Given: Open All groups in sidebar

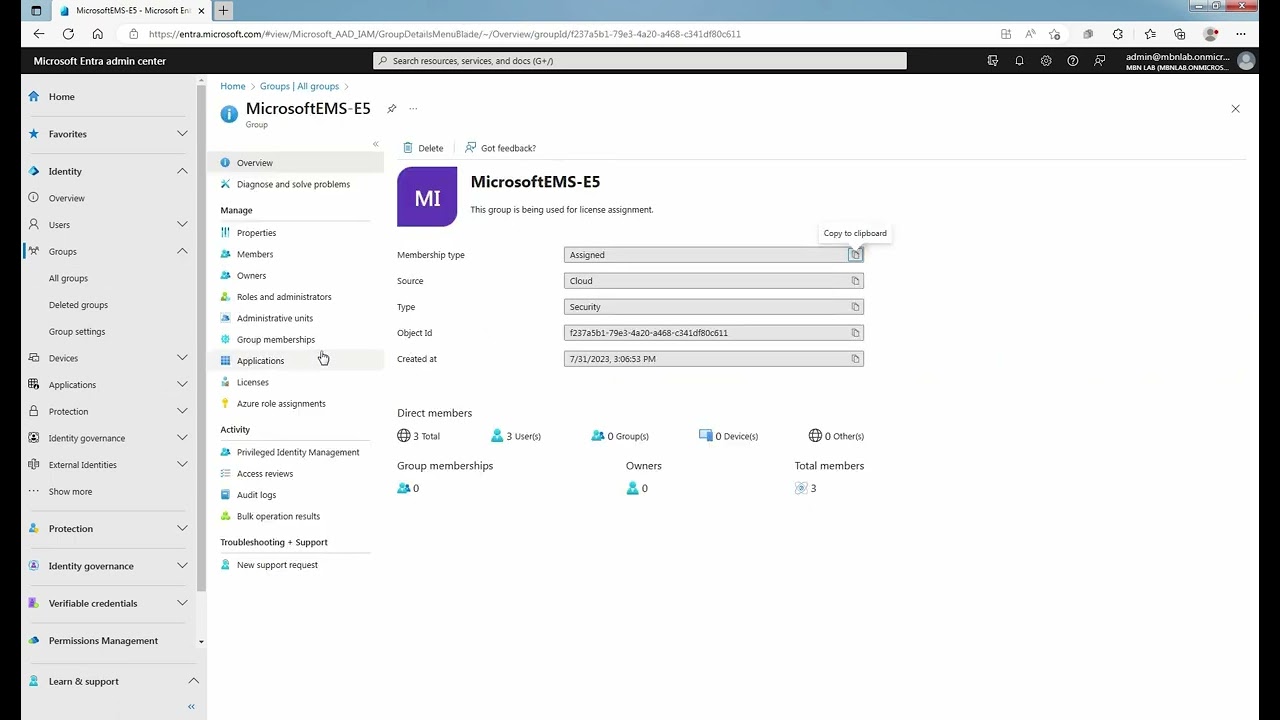Looking at the screenshot, I should point(68,278).
